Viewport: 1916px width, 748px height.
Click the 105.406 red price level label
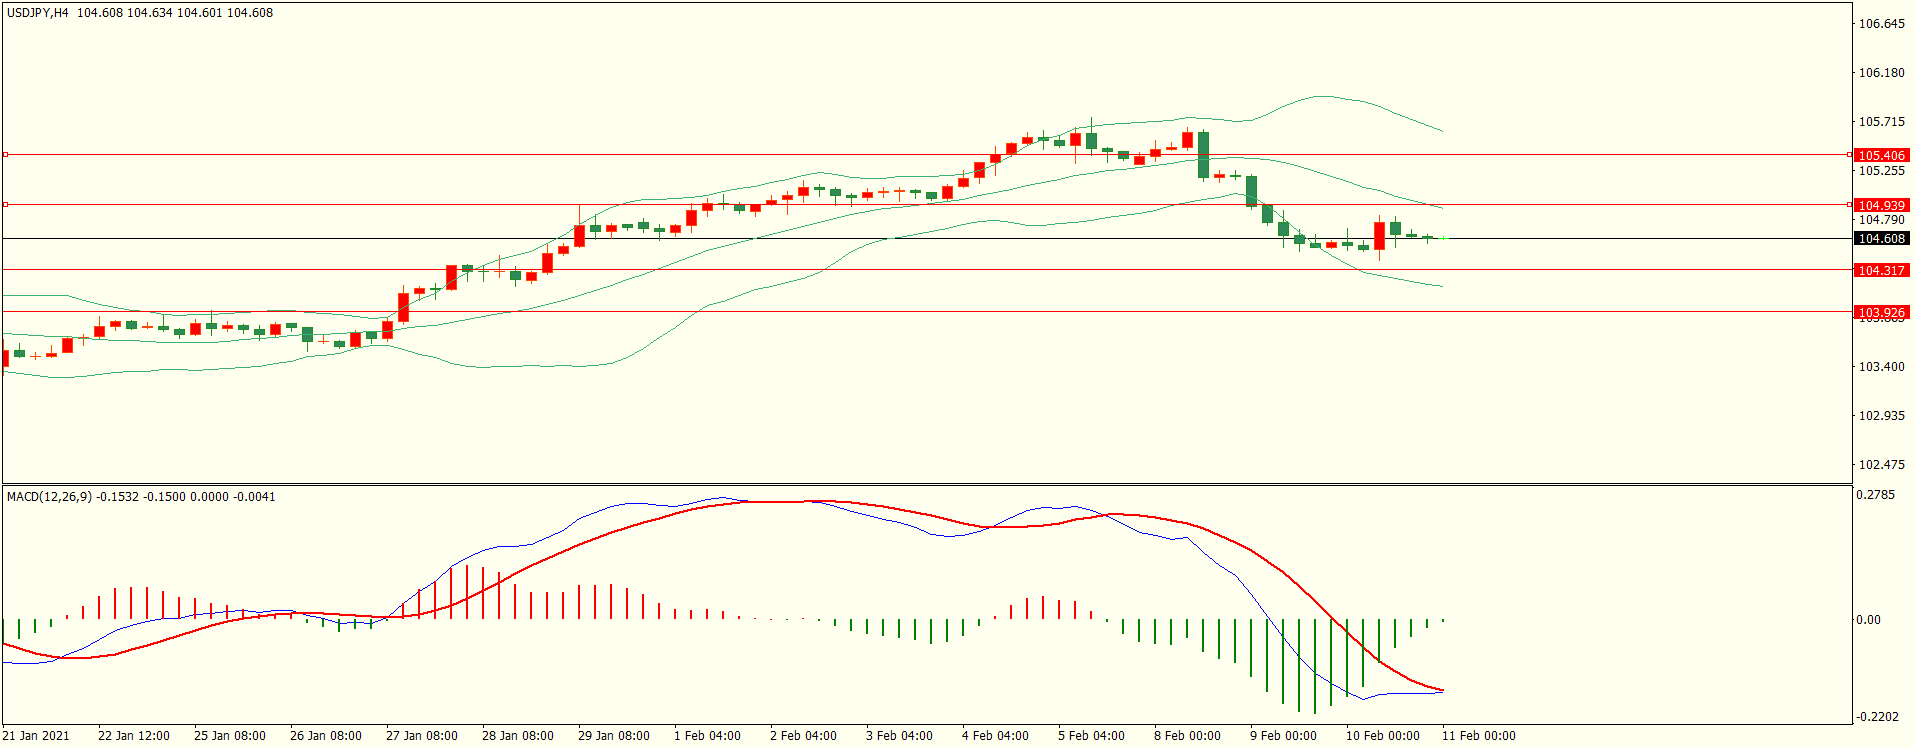[x=1881, y=155]
